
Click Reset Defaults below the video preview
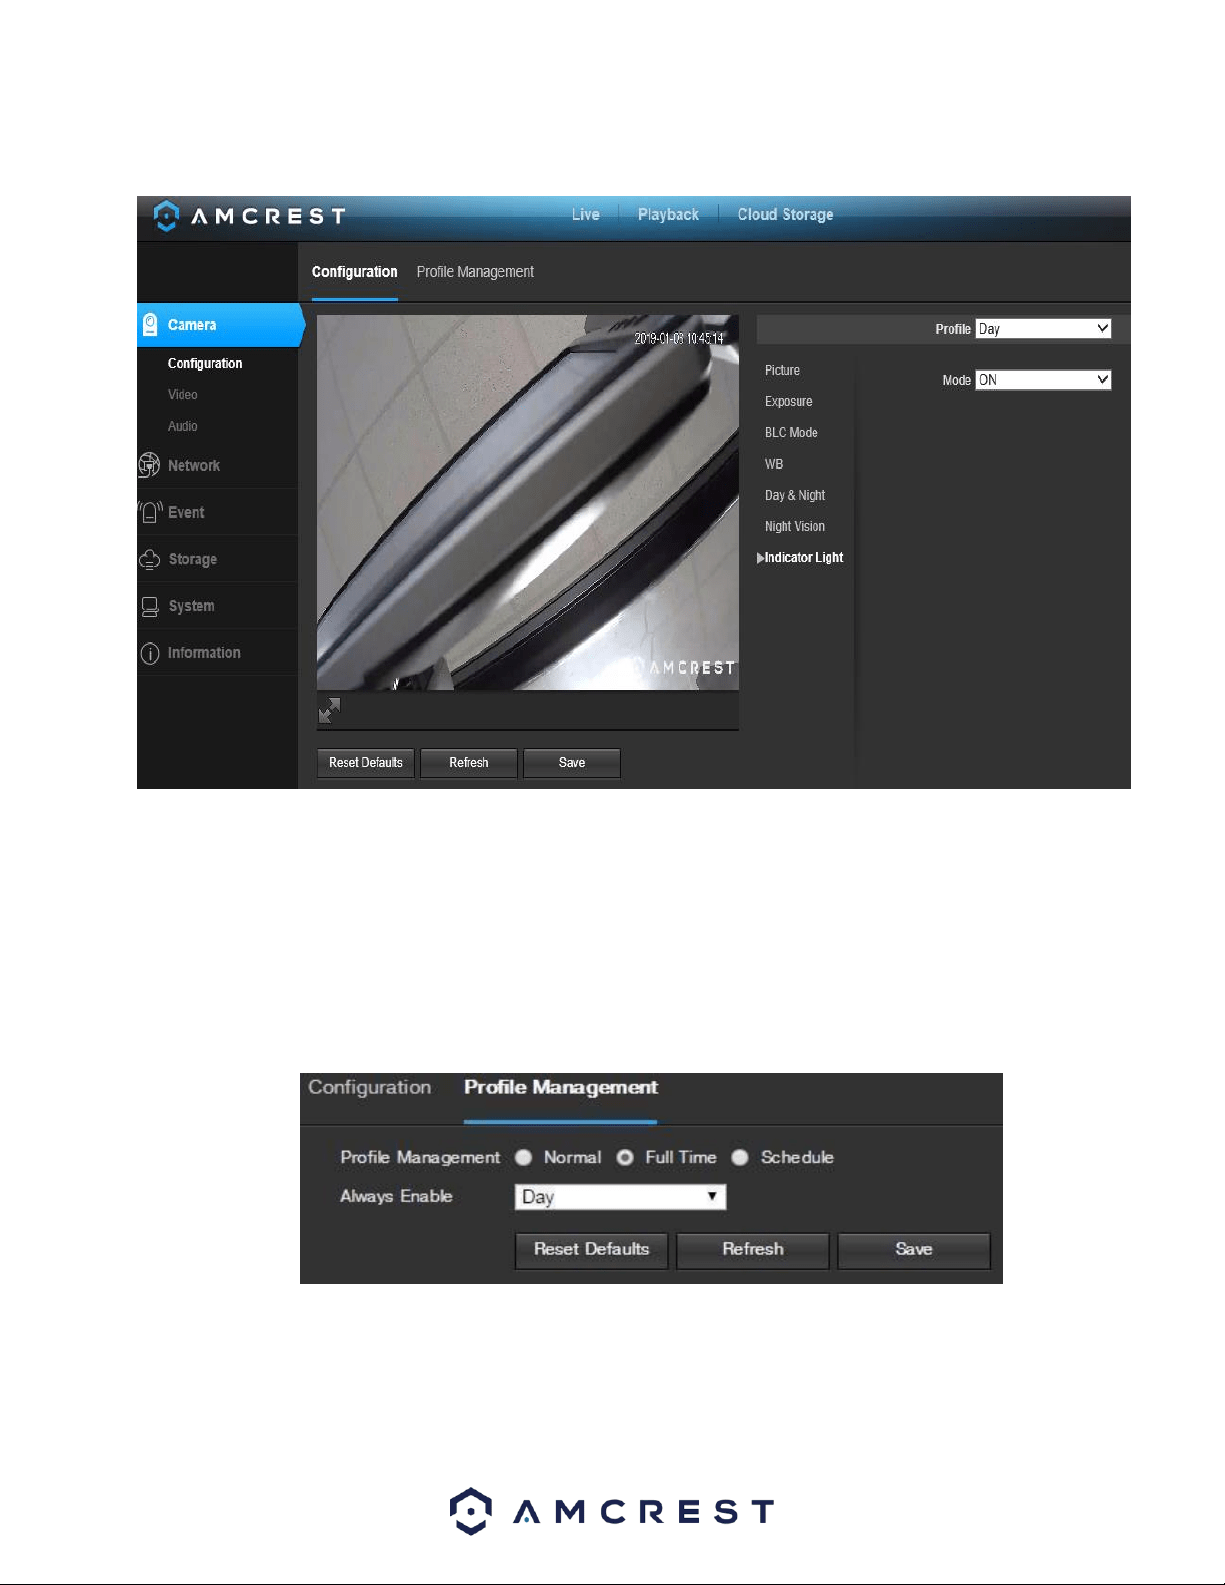tap(366, 763)
